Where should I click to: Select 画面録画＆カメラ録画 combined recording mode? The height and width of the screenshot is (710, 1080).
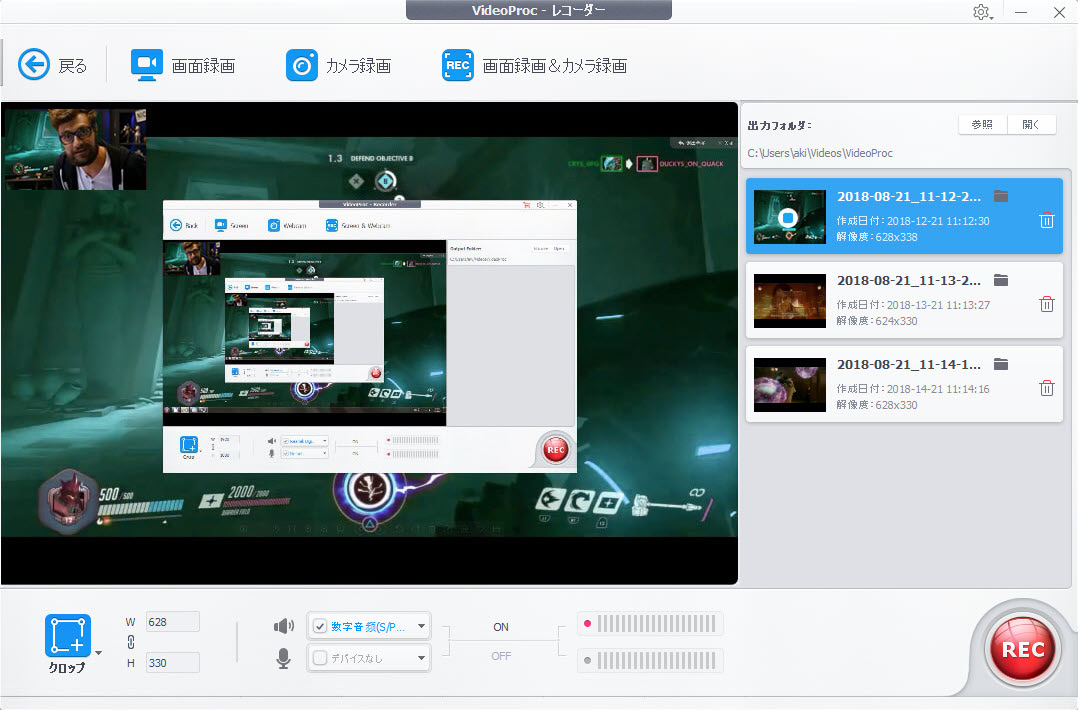coord(457,63)
